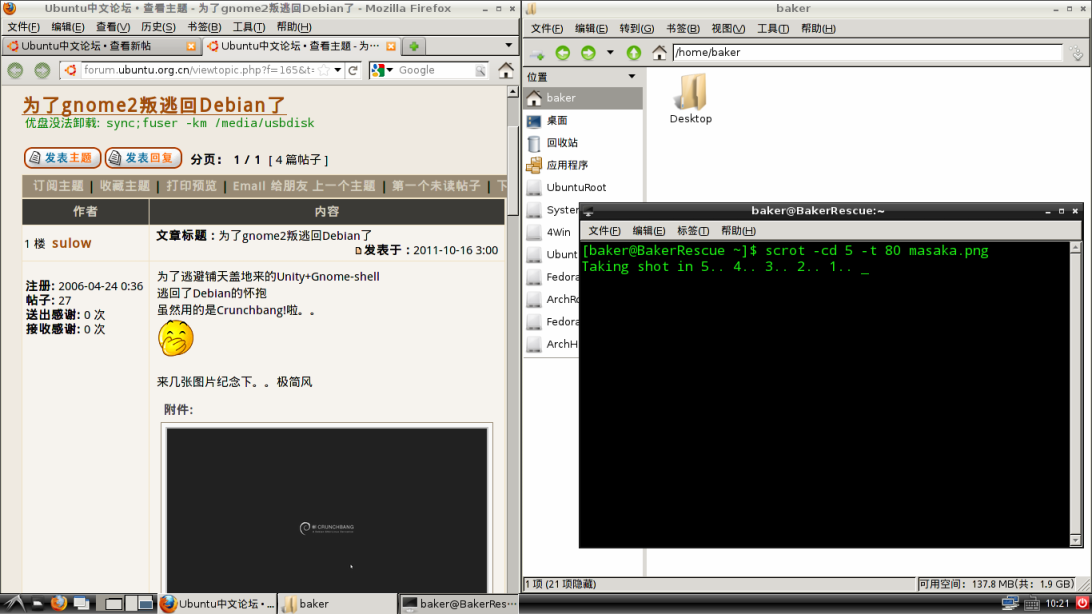Go to Firefox home page icon
The height and width of the screenshot is (614, 1092).
tap(506, 70)
